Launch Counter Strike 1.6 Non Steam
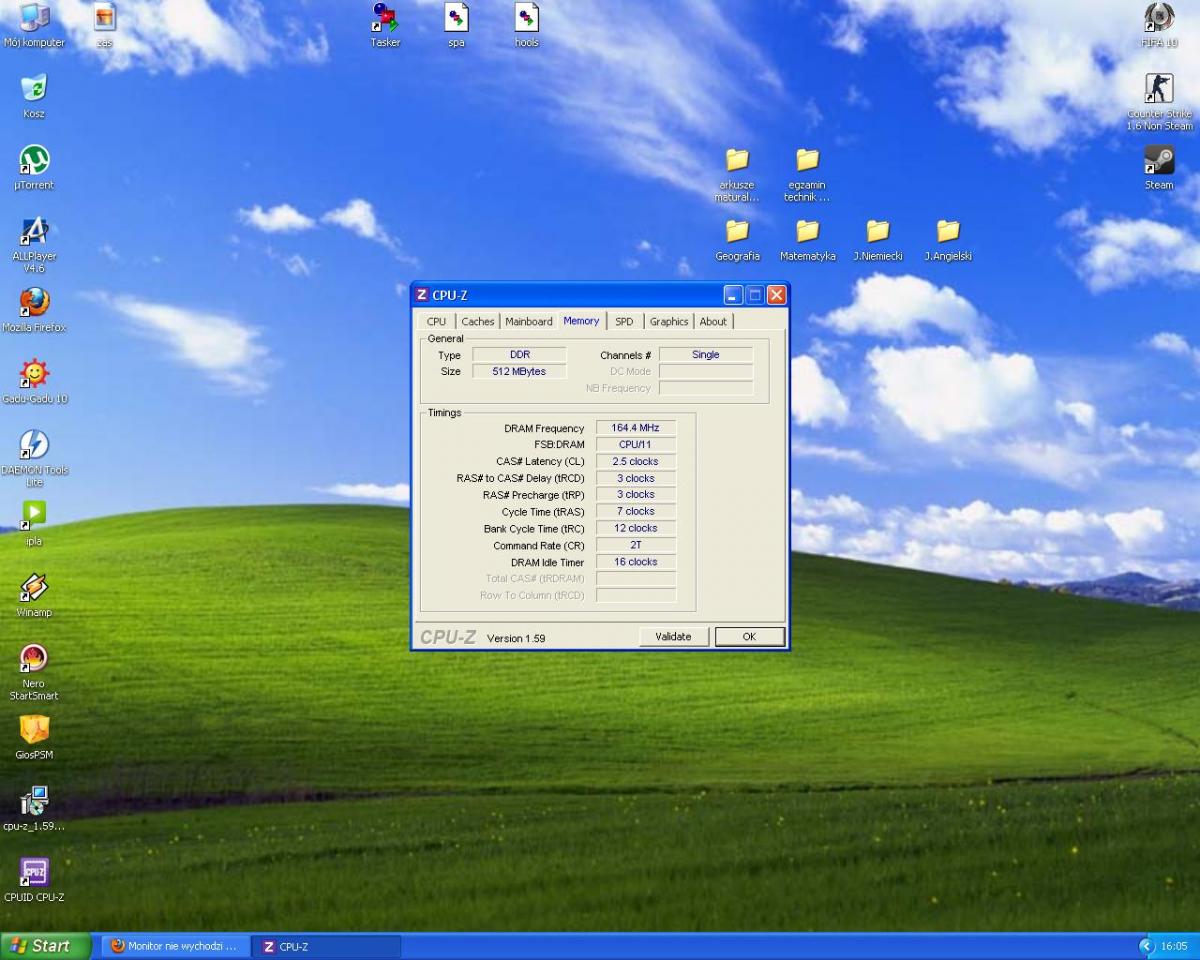Image resolution: width=1200 pixels, height=960 pixels. 1159,102
